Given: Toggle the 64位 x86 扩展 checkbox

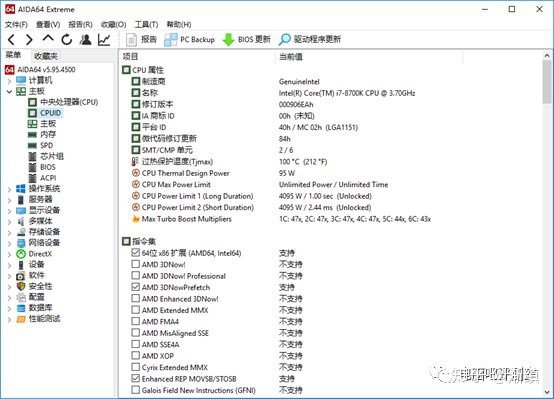Looking at the screenshot, I should [135, 253].
